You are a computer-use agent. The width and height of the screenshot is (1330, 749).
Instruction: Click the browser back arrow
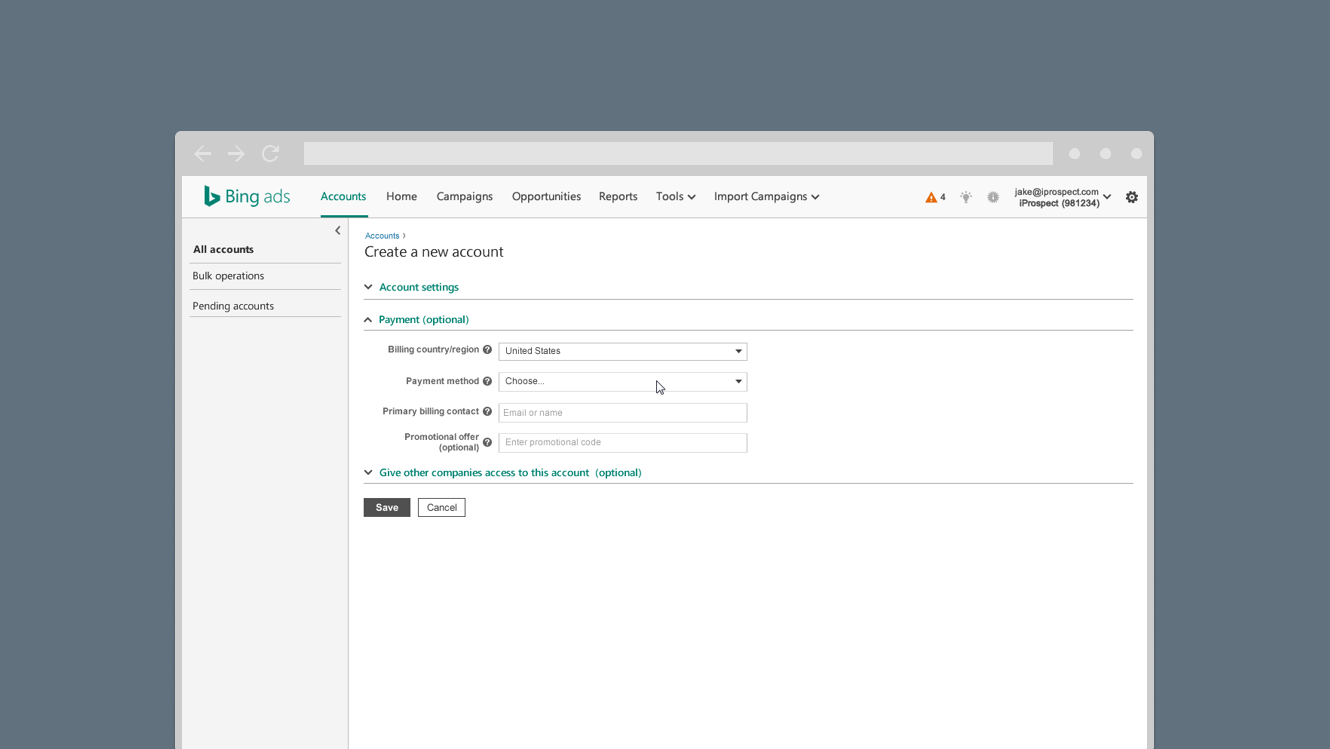pyautogui.click(x=203, y=154)
